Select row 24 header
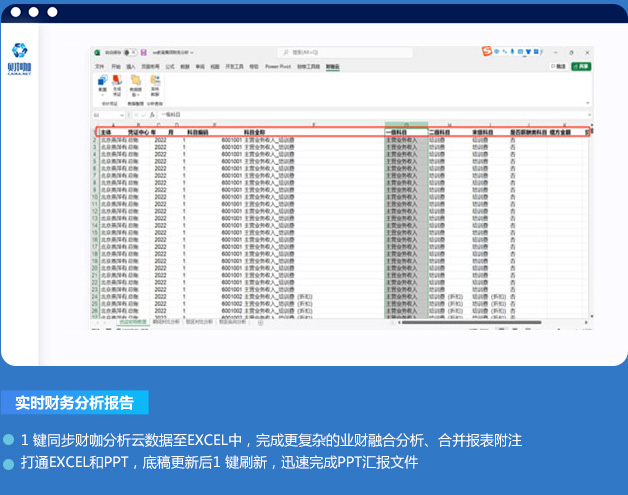The width and height of the screenshot is (628, 495). pyautogui.click(x=95, y=297)
